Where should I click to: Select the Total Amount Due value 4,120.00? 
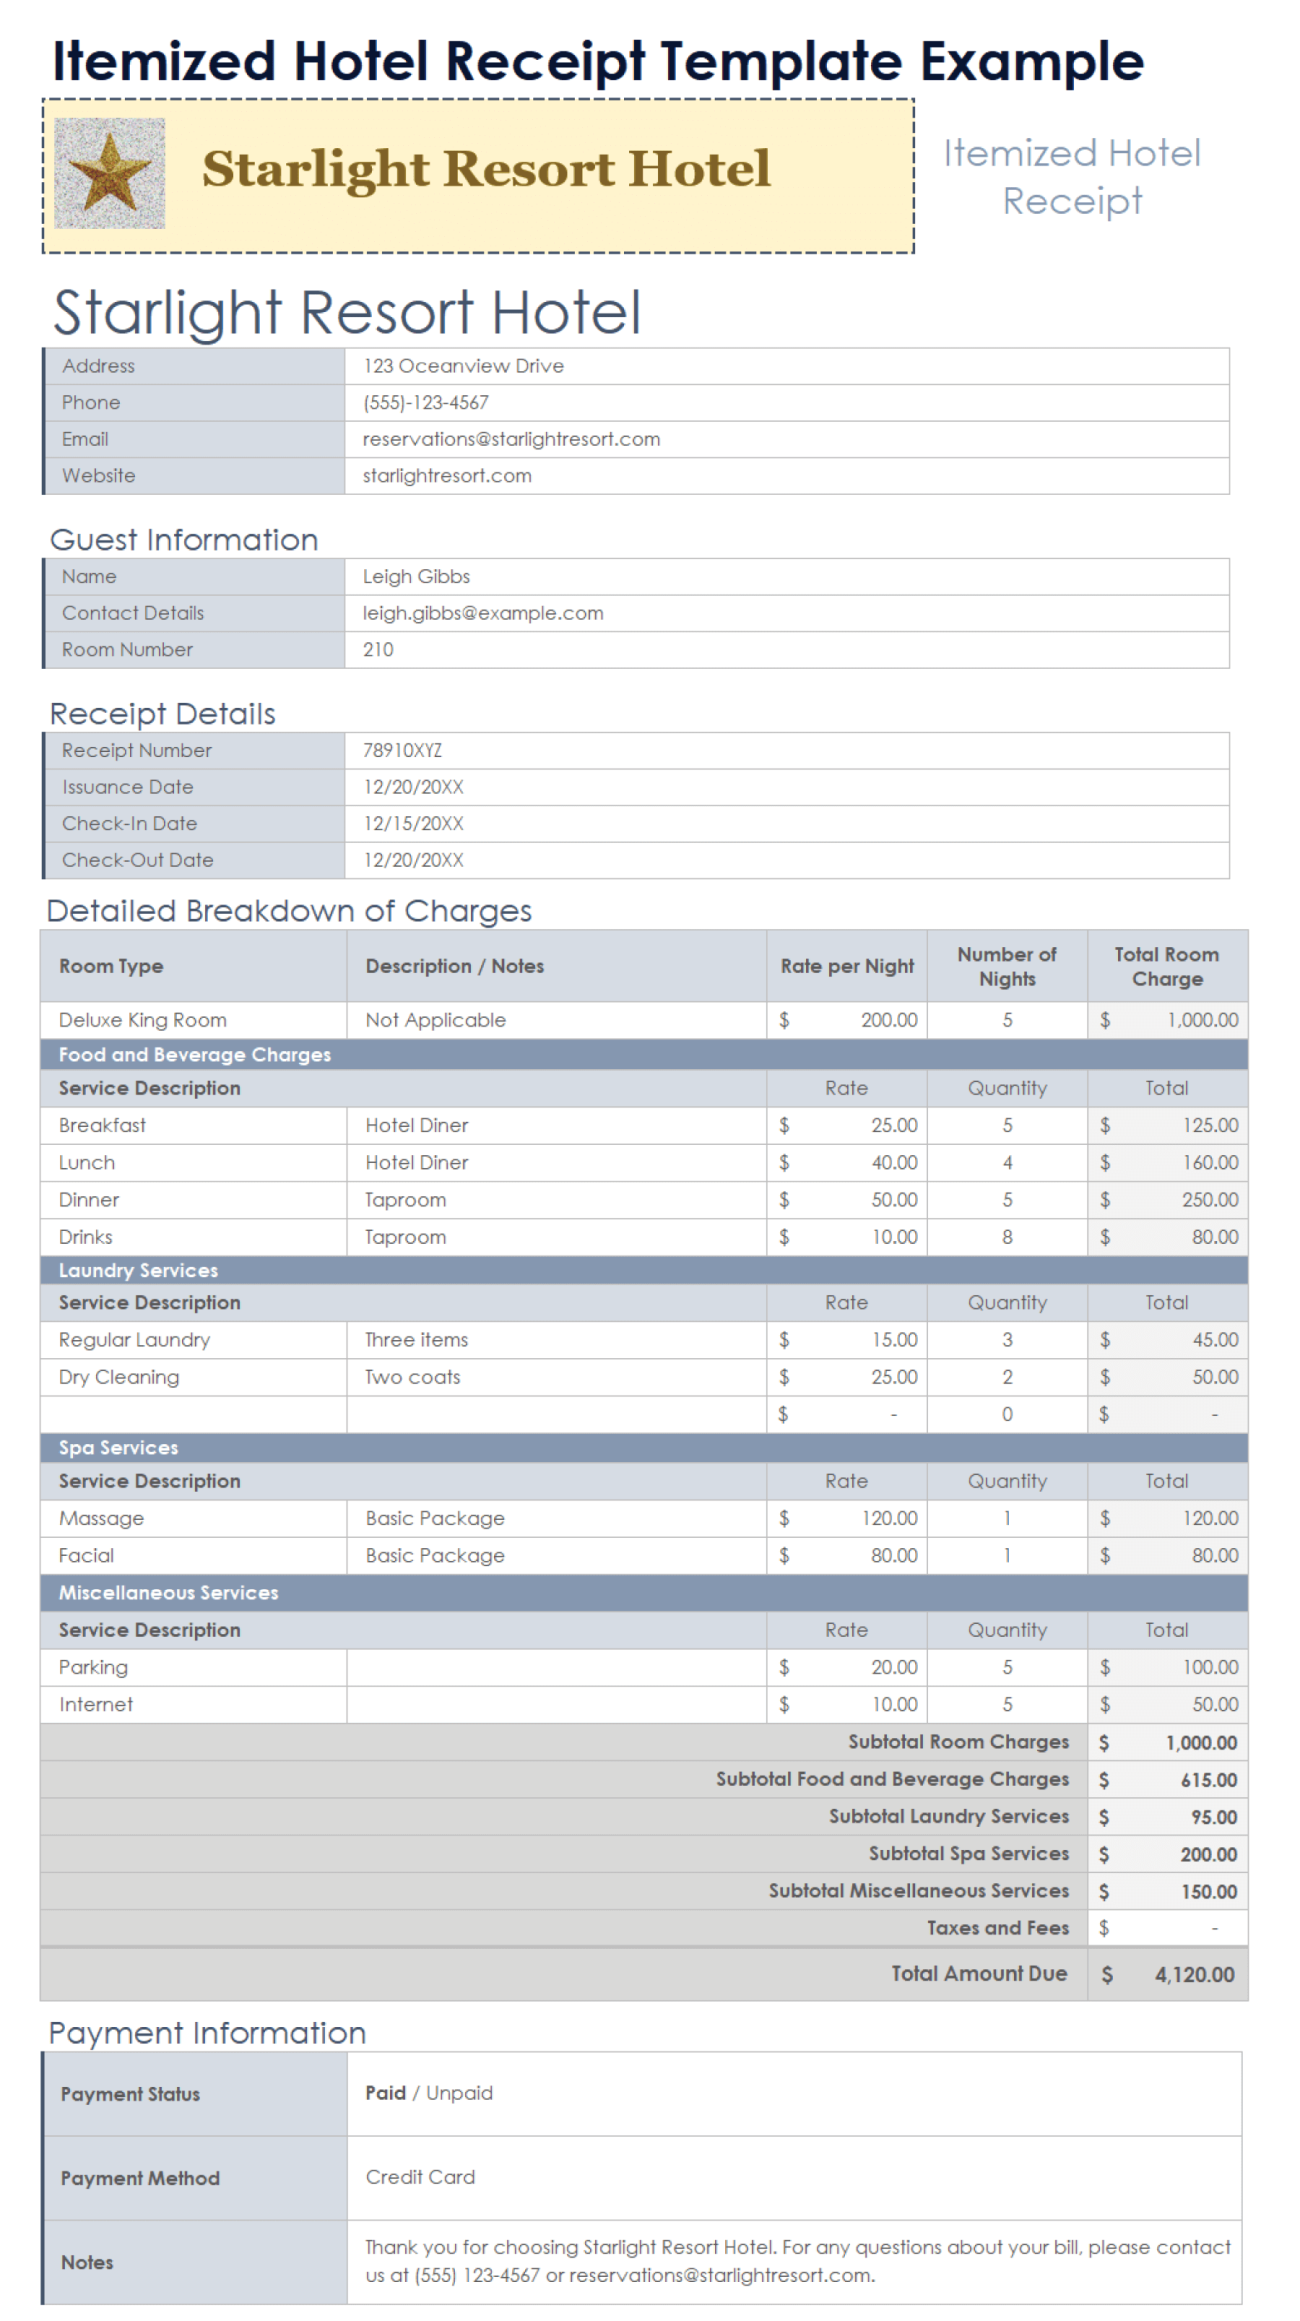pyautogui.click(x=1193, y=1974)
